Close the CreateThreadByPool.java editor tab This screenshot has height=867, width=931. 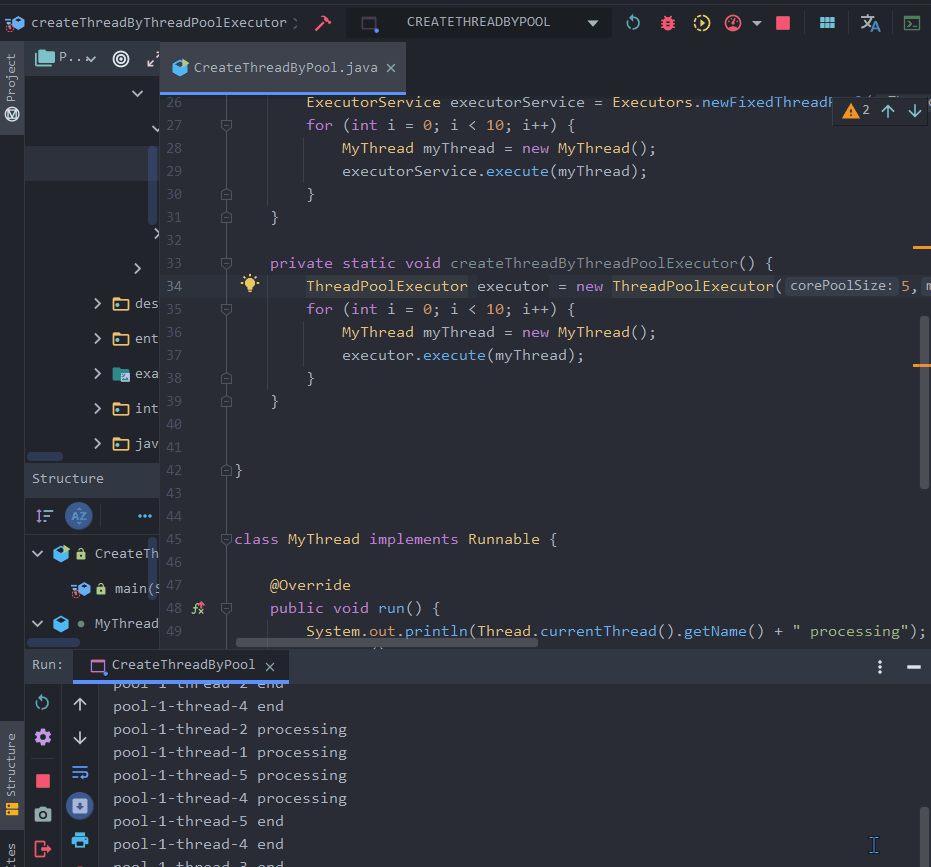(391, 68)
